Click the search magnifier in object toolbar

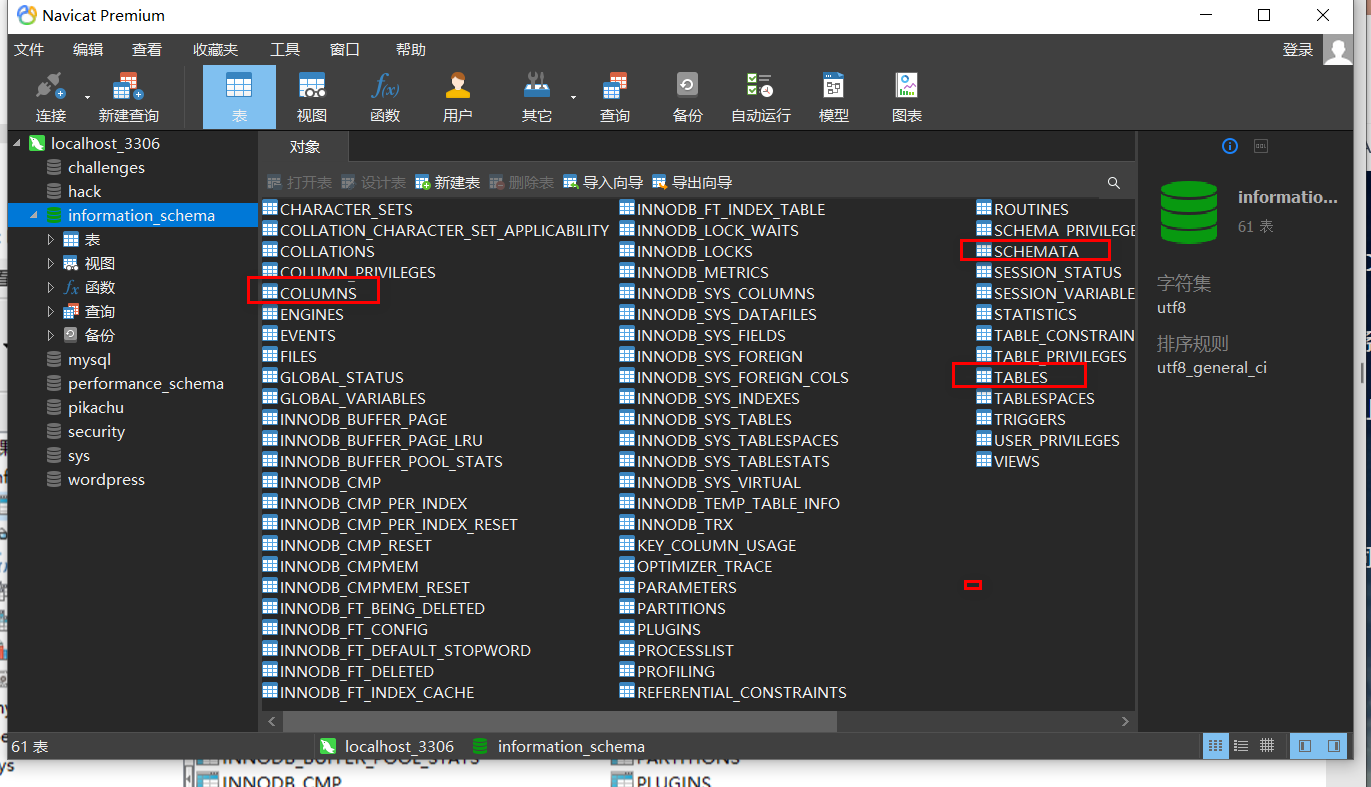tap(1114, 183)
